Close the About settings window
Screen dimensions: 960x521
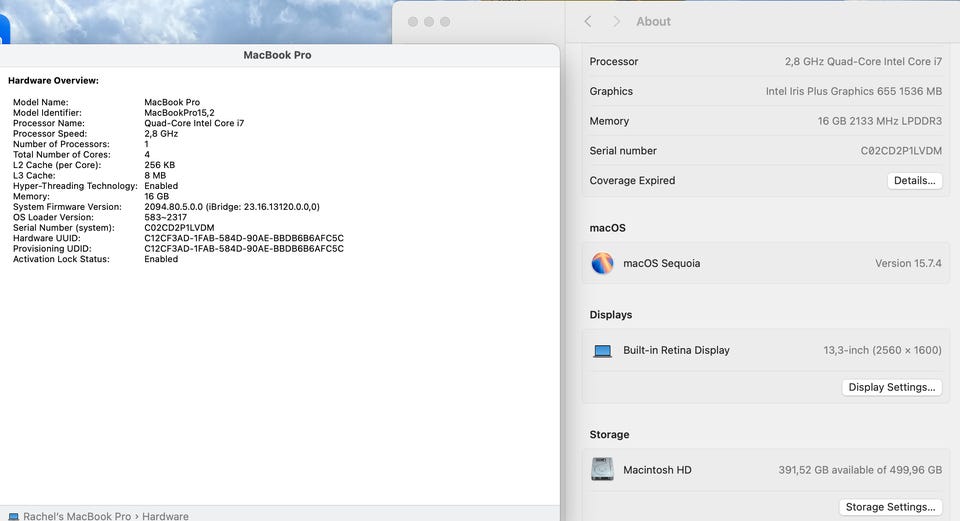pos(413,21)
